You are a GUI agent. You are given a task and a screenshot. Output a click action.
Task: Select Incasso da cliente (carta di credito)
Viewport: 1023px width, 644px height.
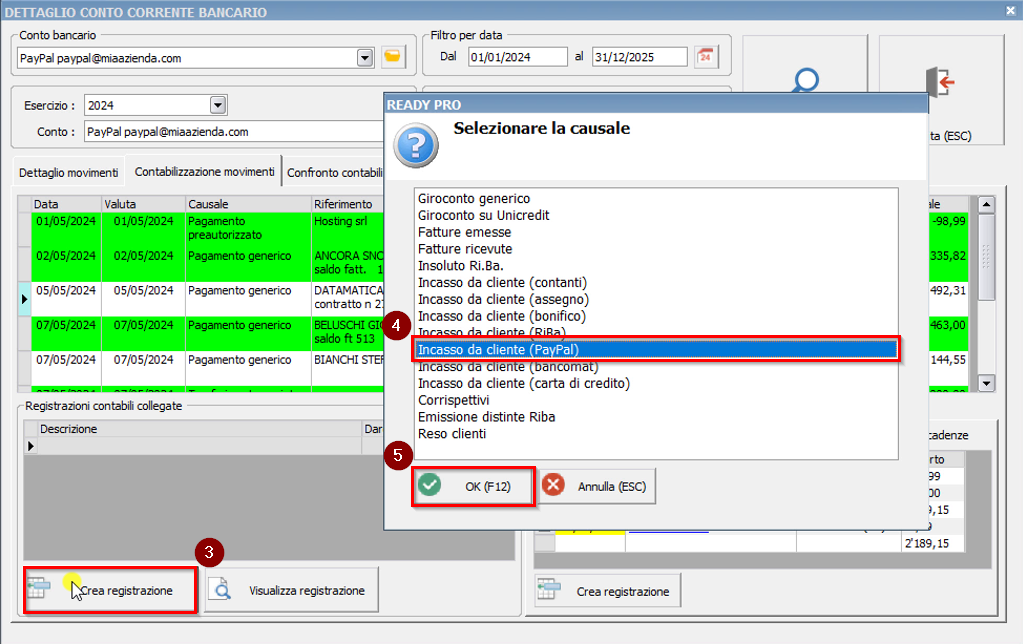pos(656,383)
